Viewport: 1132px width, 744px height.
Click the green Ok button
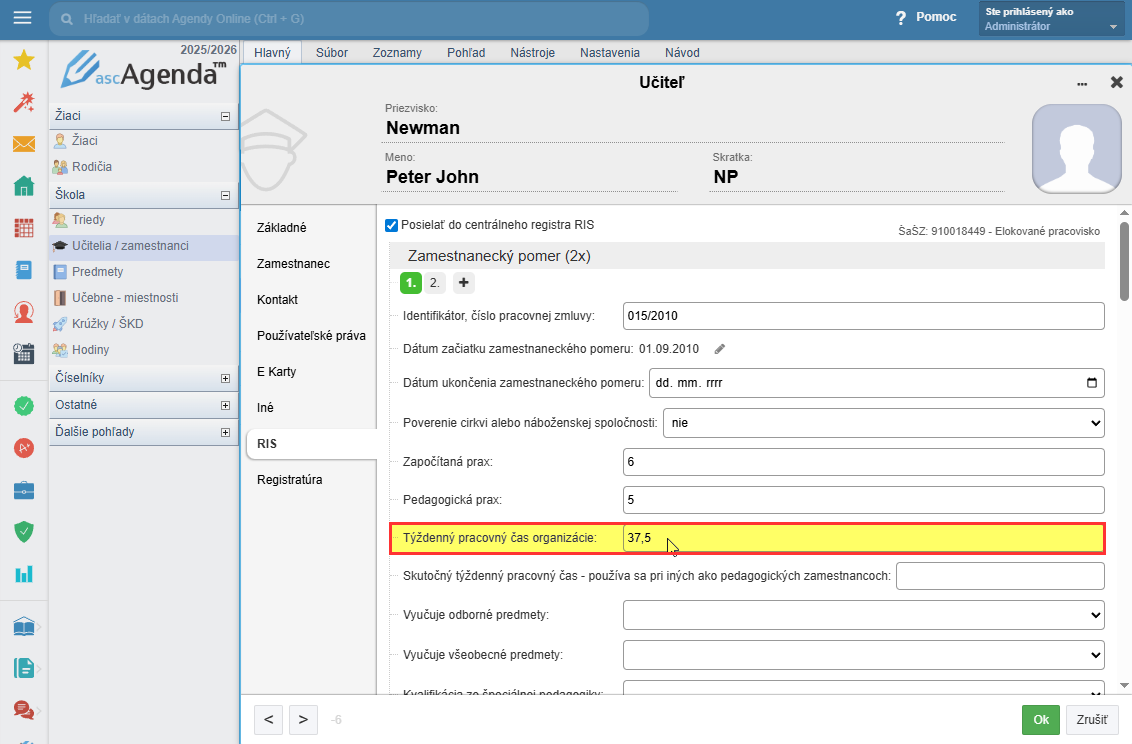tap(1040, 719)
